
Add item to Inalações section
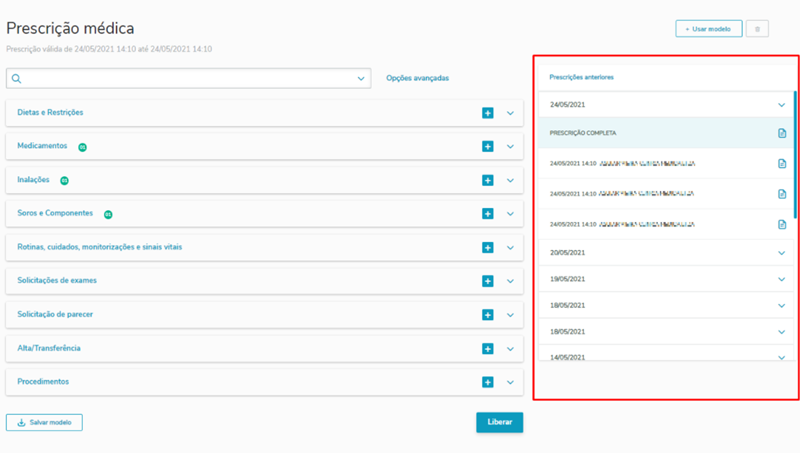[488, 180]
